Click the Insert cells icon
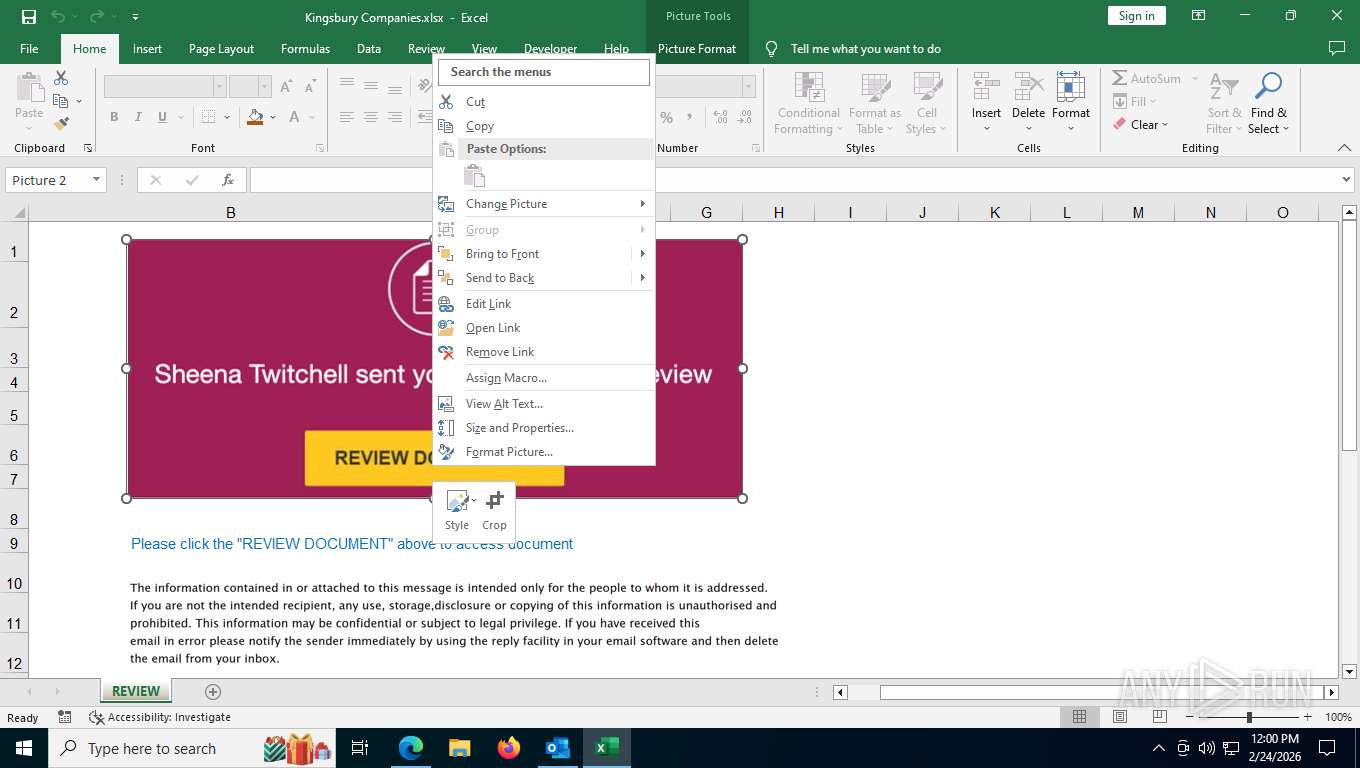 point(986,88)
